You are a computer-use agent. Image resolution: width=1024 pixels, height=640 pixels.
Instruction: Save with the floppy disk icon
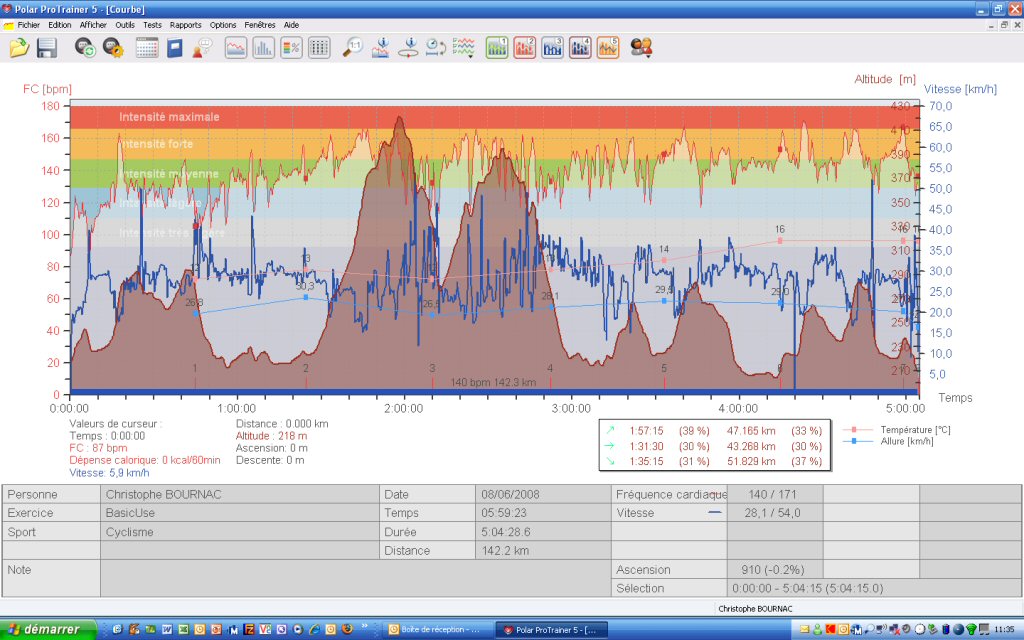coord(46,48)
